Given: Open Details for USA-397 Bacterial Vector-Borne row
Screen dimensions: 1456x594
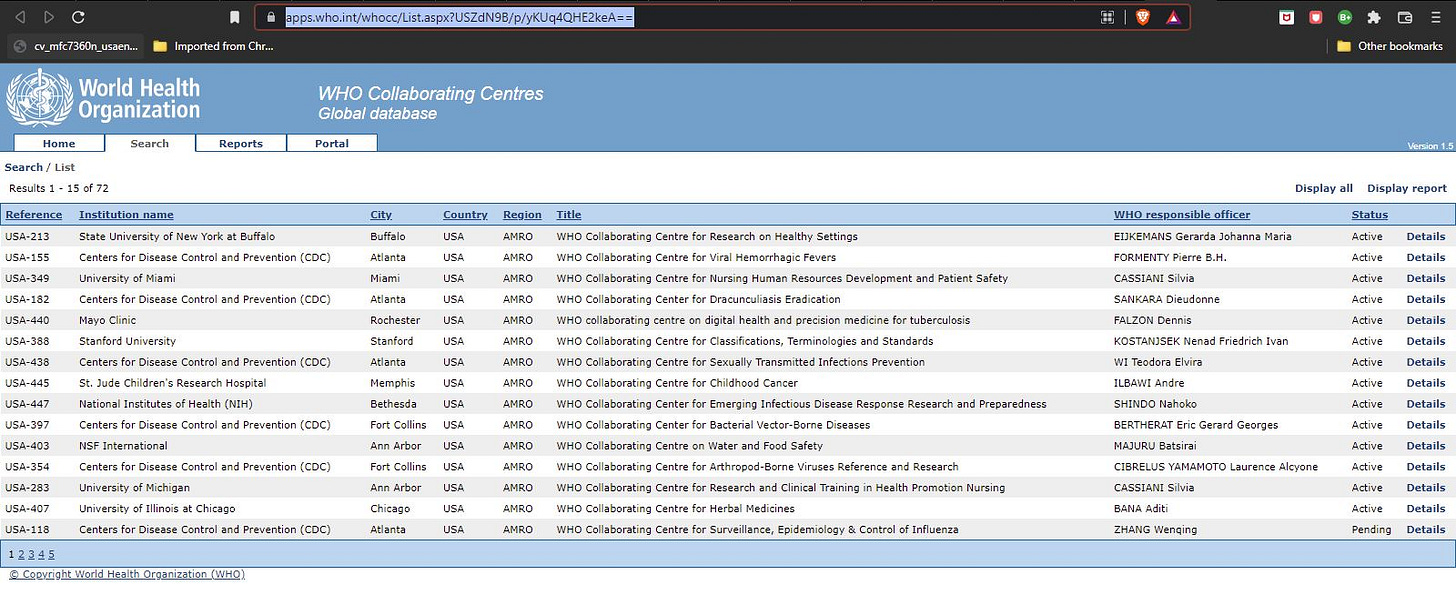Looking at the screenshot, I should tap(1426, 425).
